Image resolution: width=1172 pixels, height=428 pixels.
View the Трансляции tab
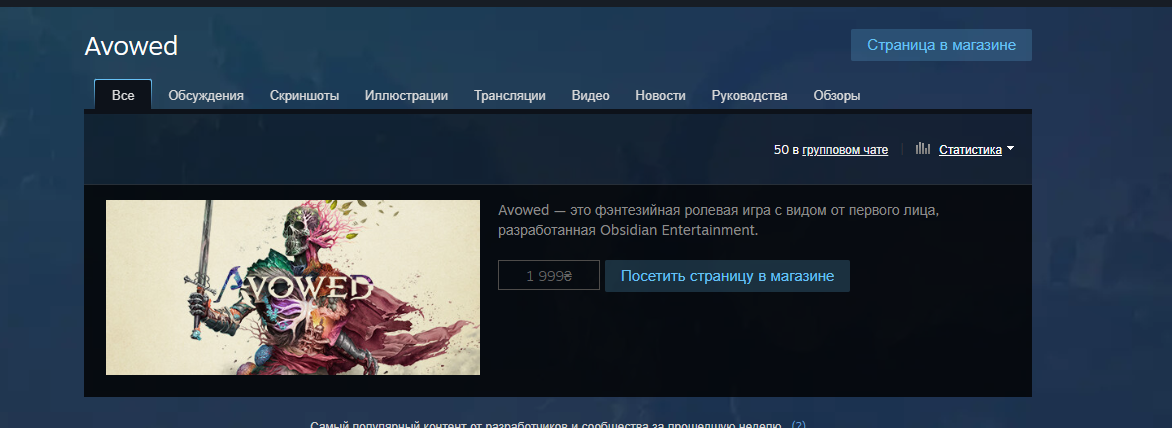pyautogui.click(x=510, y=96)
